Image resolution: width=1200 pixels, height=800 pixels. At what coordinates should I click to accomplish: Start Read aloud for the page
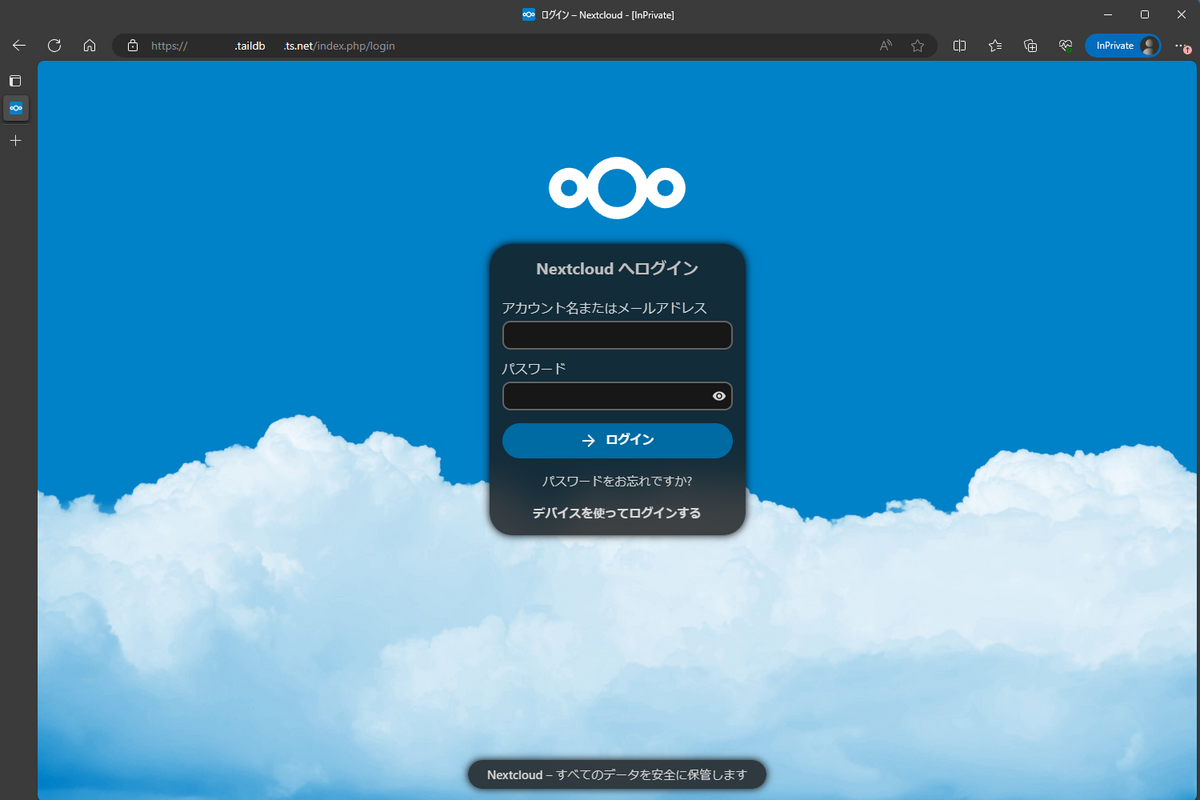884,45
